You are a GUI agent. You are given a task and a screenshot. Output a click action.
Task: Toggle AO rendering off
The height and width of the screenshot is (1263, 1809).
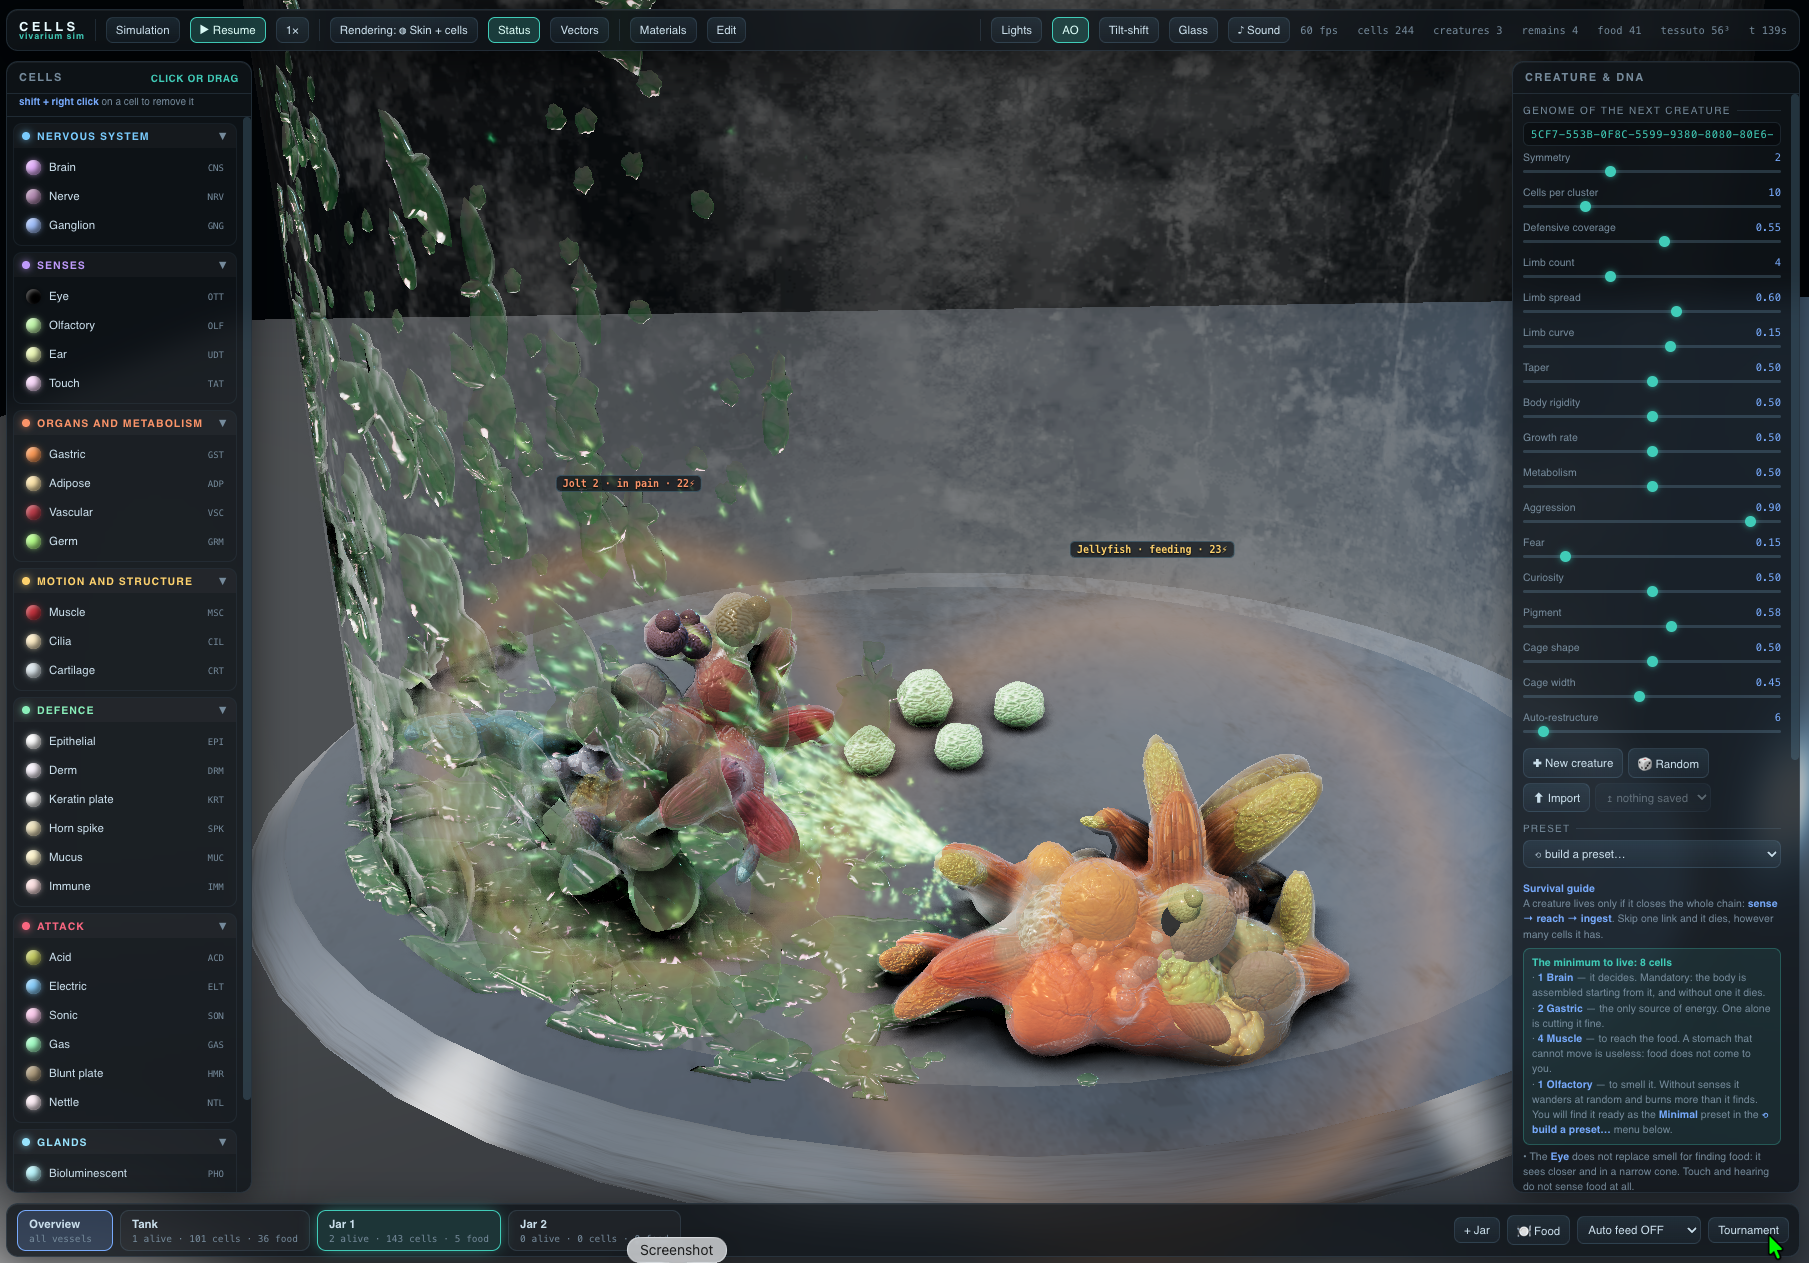point(1070,30)
